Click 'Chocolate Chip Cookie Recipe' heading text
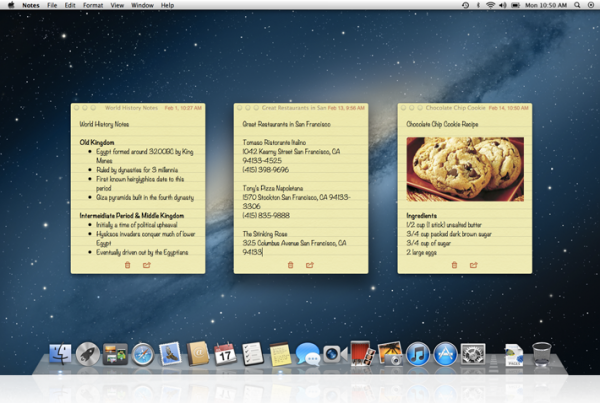 coord(442,124)
